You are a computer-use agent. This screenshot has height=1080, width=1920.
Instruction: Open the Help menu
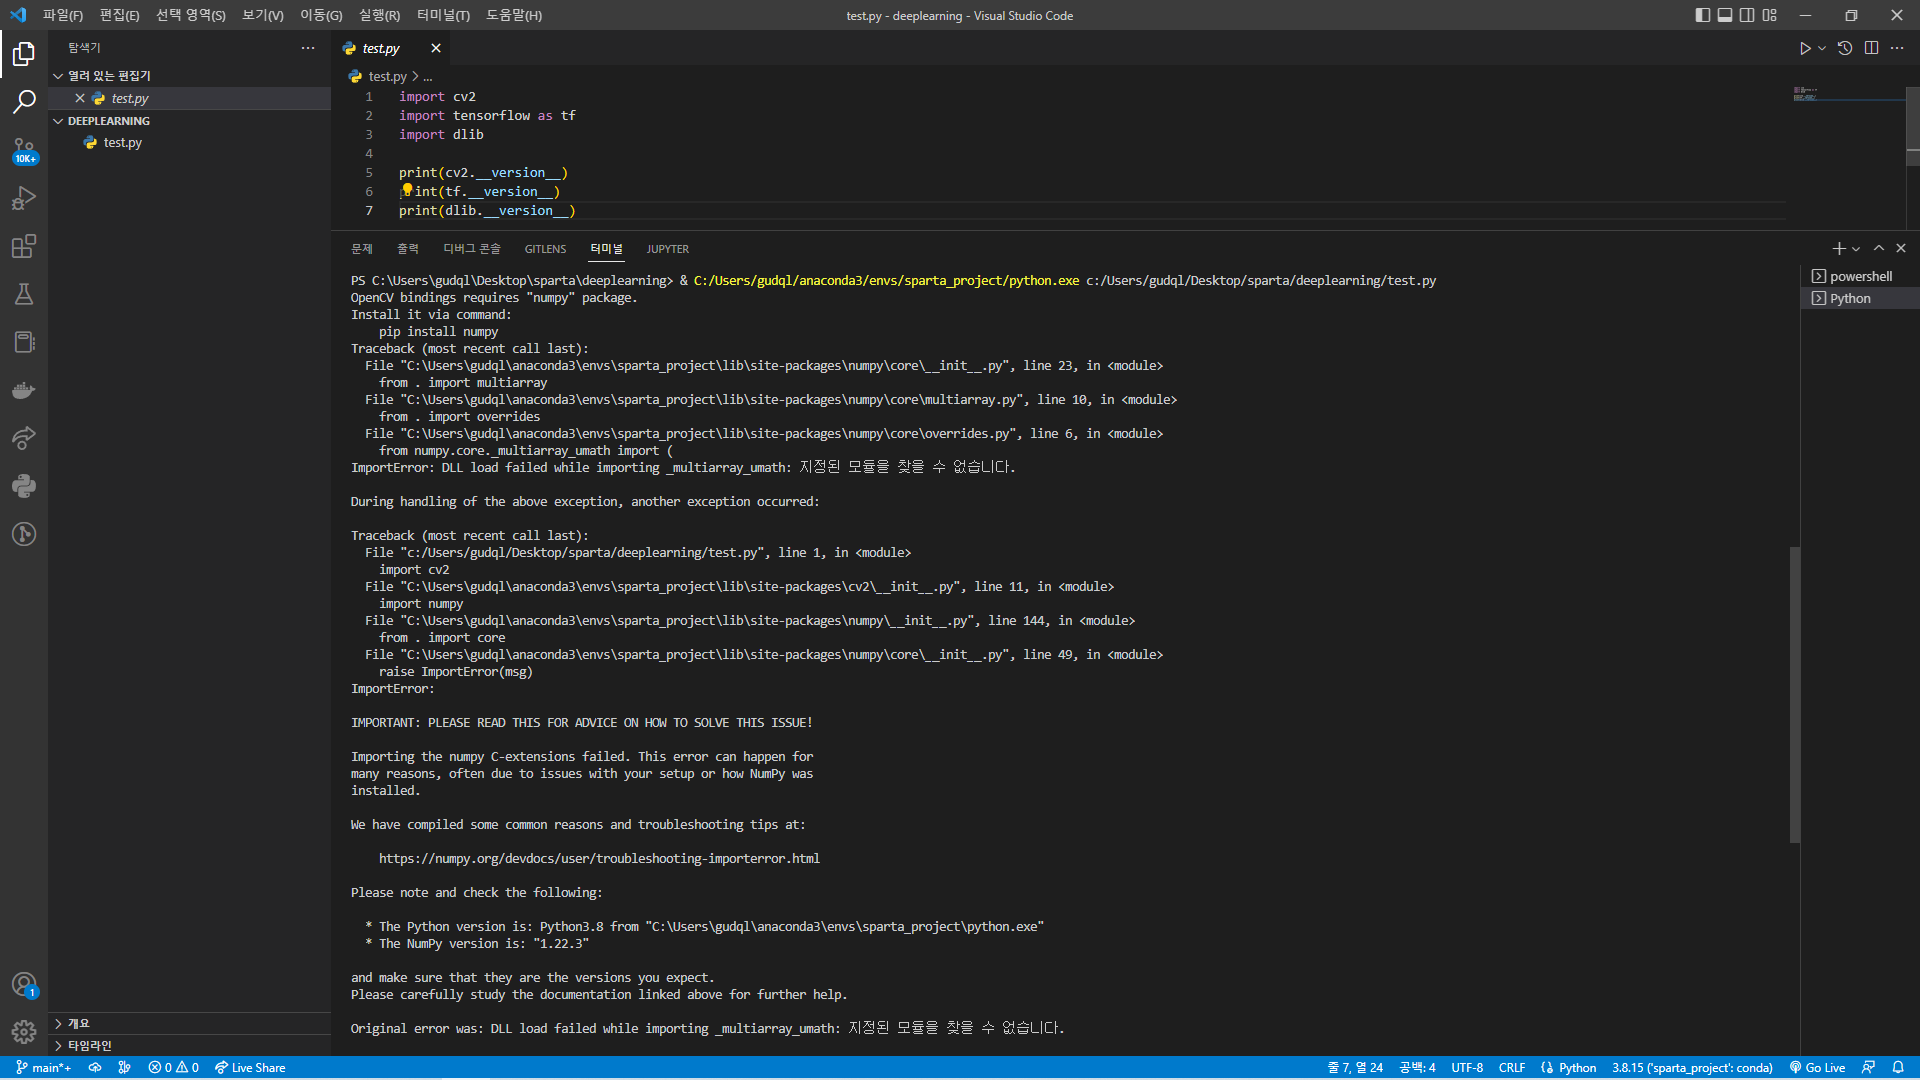coord(514,15)
